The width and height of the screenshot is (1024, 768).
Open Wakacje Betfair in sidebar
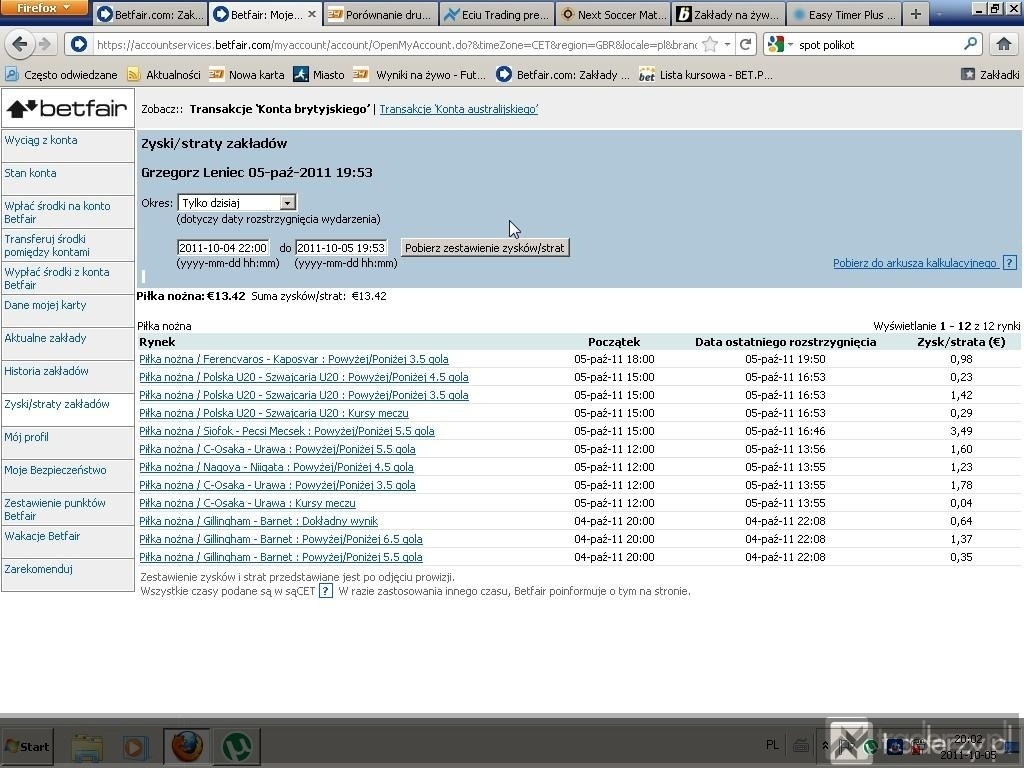tap(42, 536)
